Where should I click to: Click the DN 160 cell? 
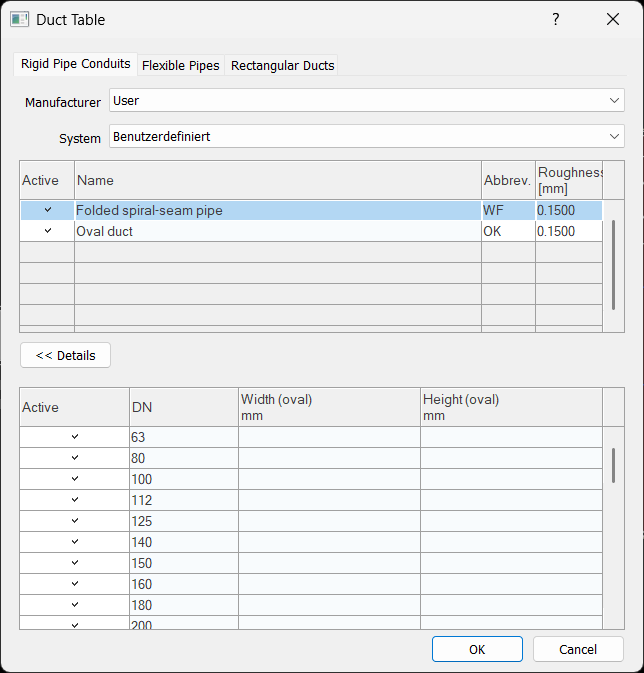[184, 584]
